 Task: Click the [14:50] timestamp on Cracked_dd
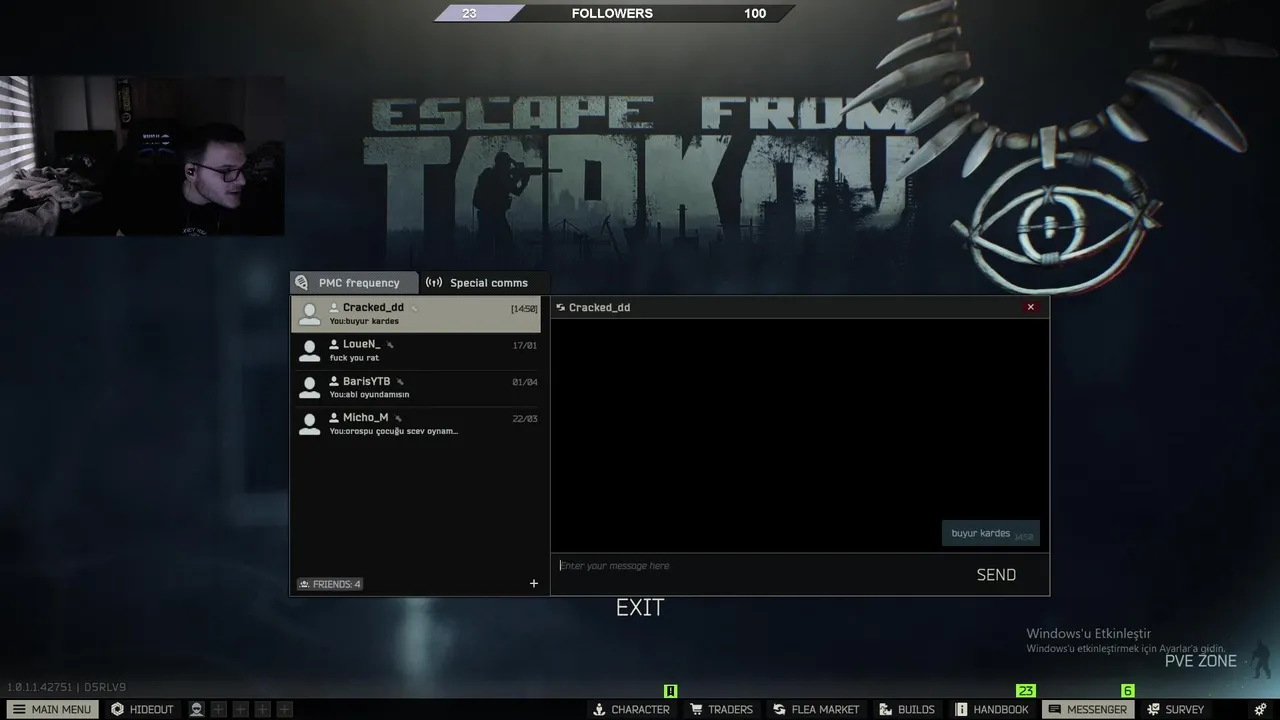(x=524, y=309)
